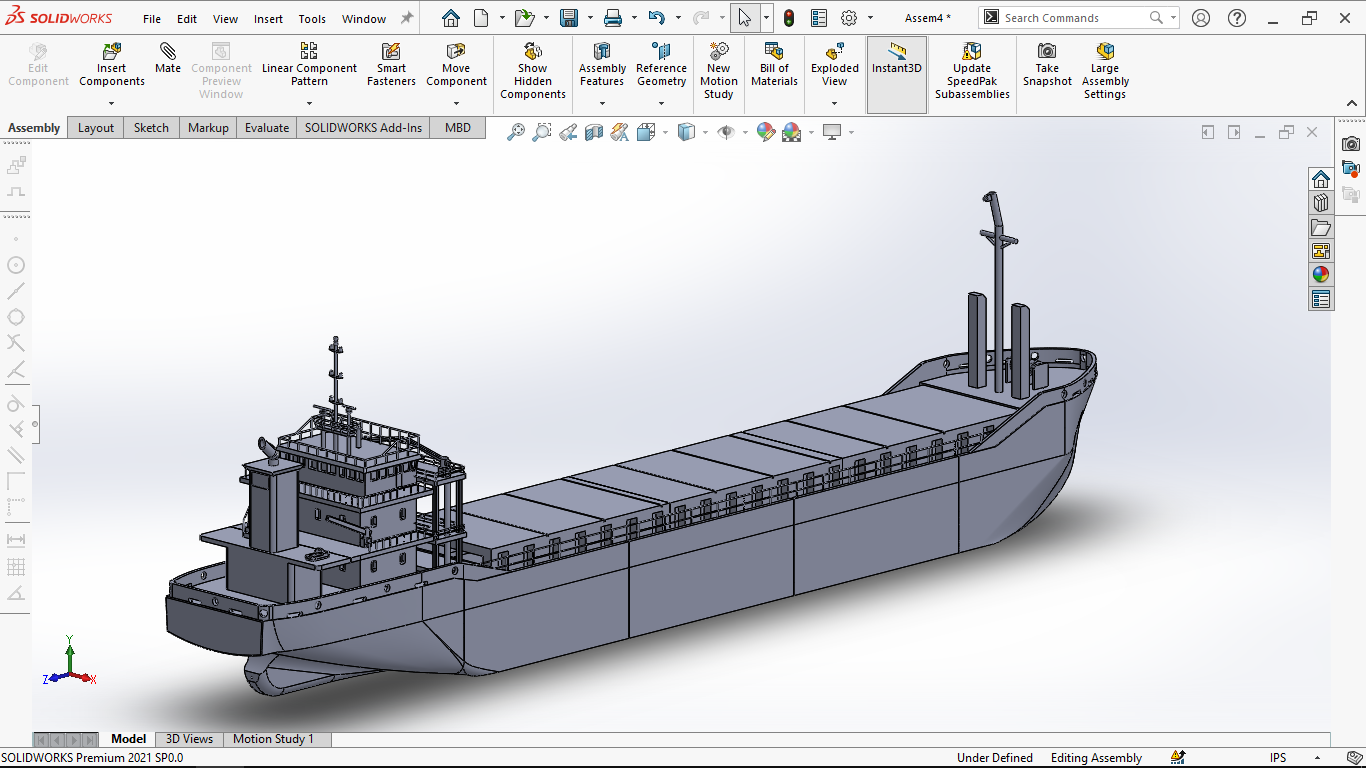Screen dimensions: 1366x768
Task: Click Editing Assembly status text
Action: pos(1096,758)
